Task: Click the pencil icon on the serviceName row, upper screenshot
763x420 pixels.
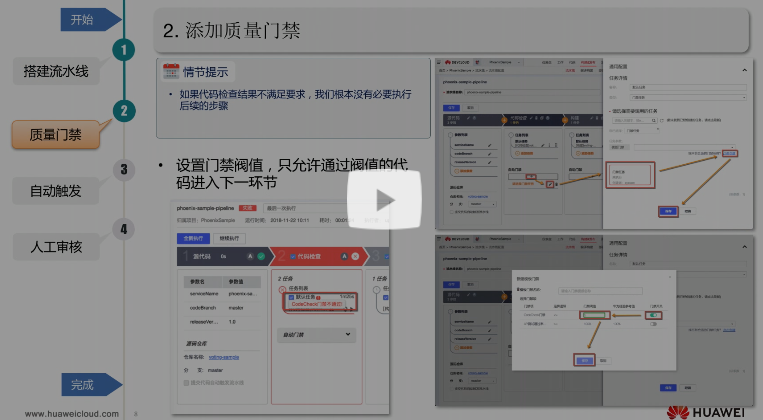Action: pyautogui.click(x=490, y=145)
